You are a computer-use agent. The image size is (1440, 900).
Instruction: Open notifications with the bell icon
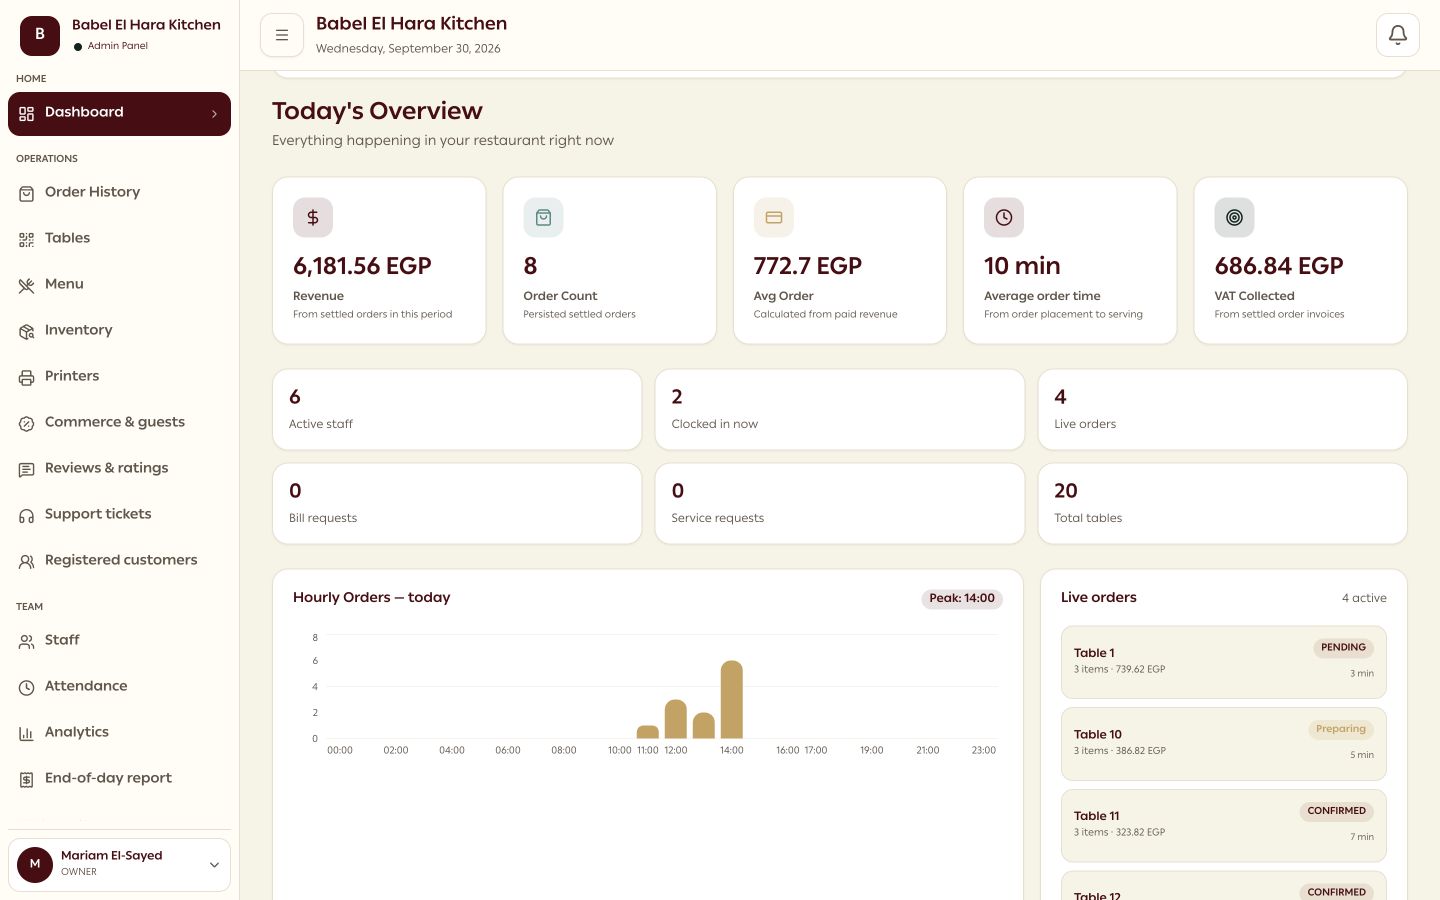pyautogui.click(x=1398, y=35)
